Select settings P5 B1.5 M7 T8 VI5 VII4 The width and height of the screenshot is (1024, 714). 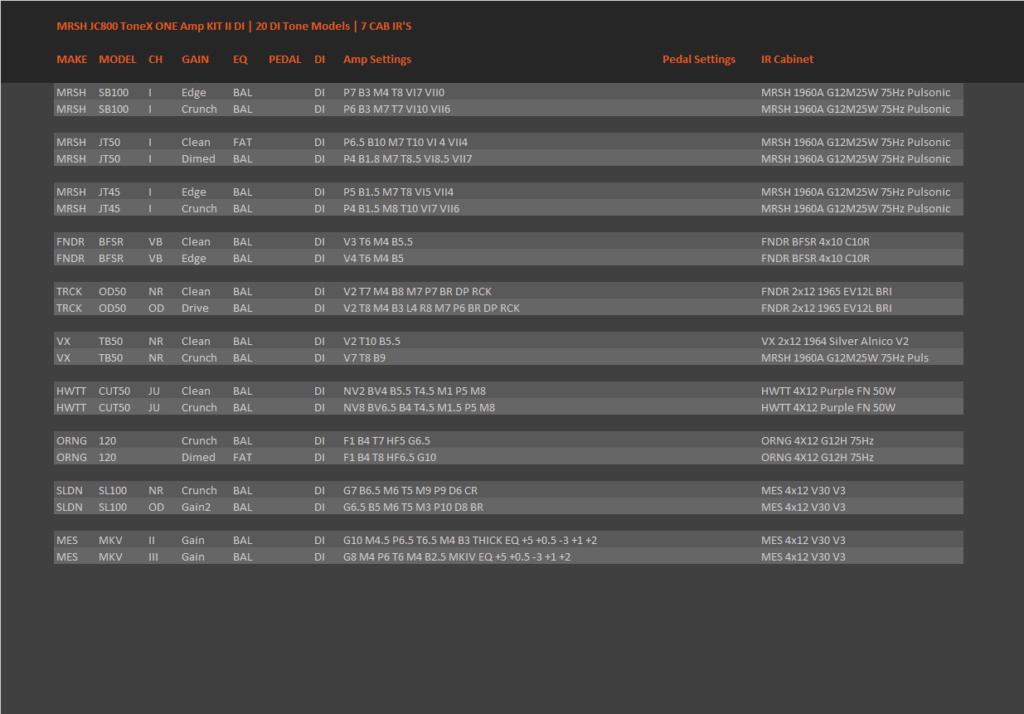(398, 192)
